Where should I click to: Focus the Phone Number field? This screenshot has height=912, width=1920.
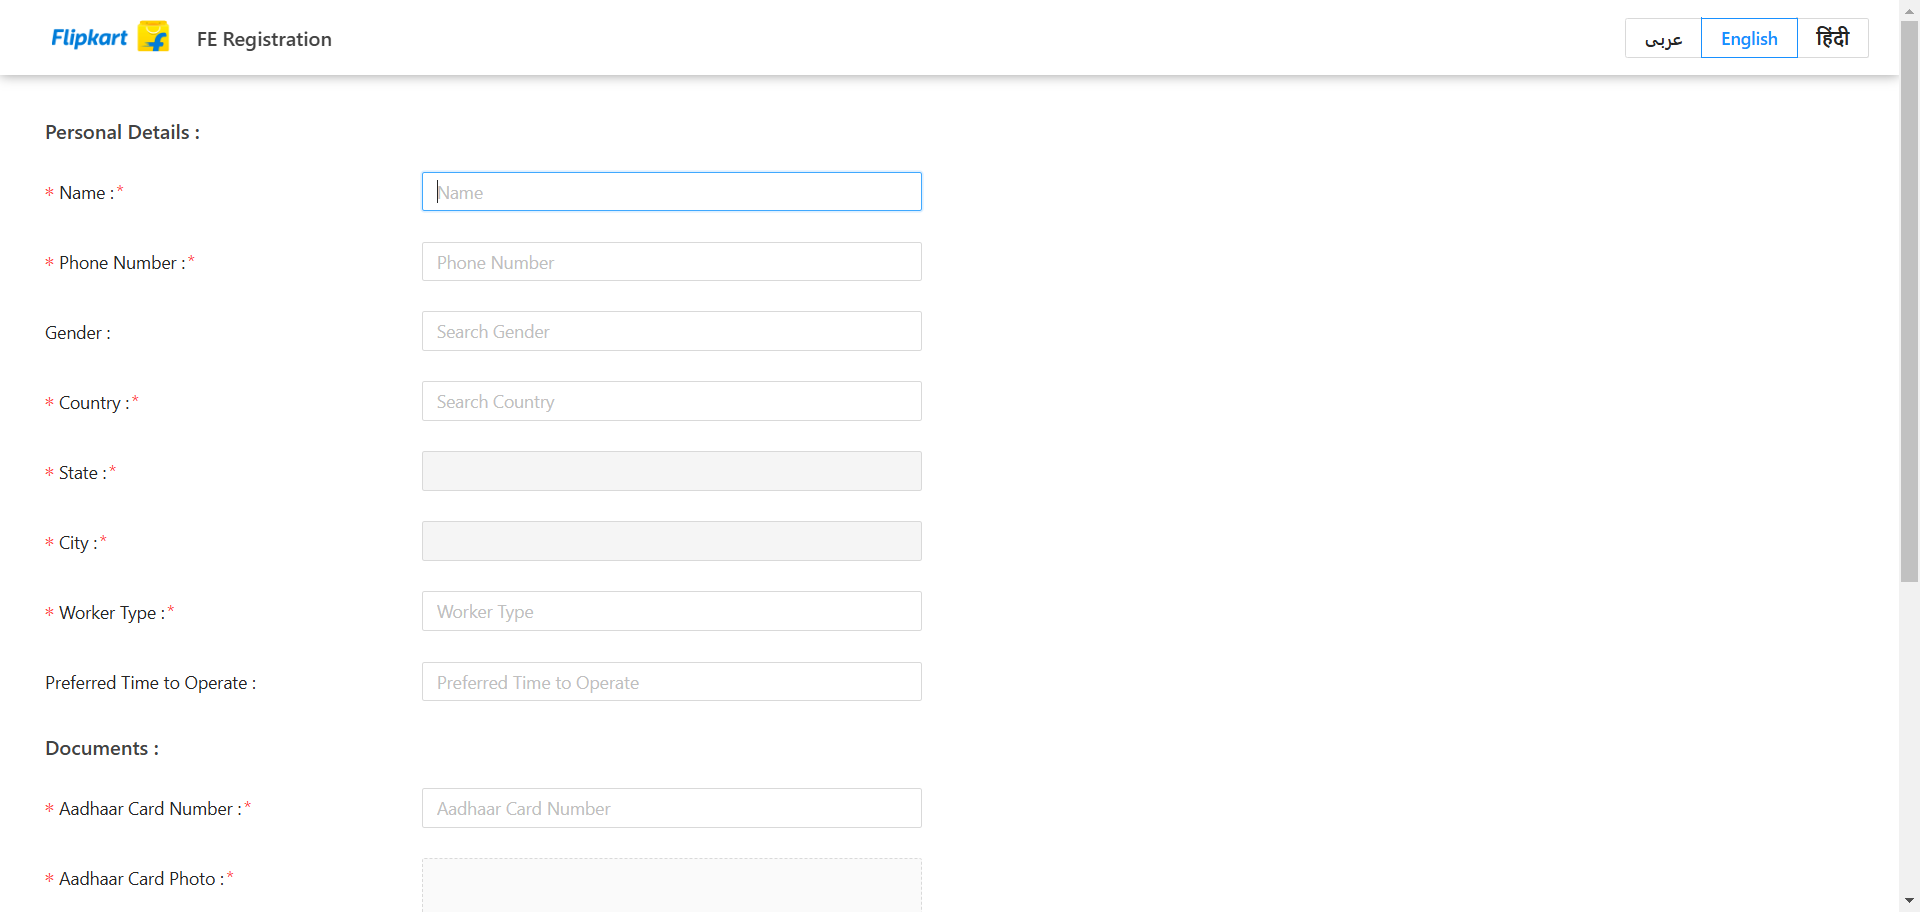tap(671, 262)
